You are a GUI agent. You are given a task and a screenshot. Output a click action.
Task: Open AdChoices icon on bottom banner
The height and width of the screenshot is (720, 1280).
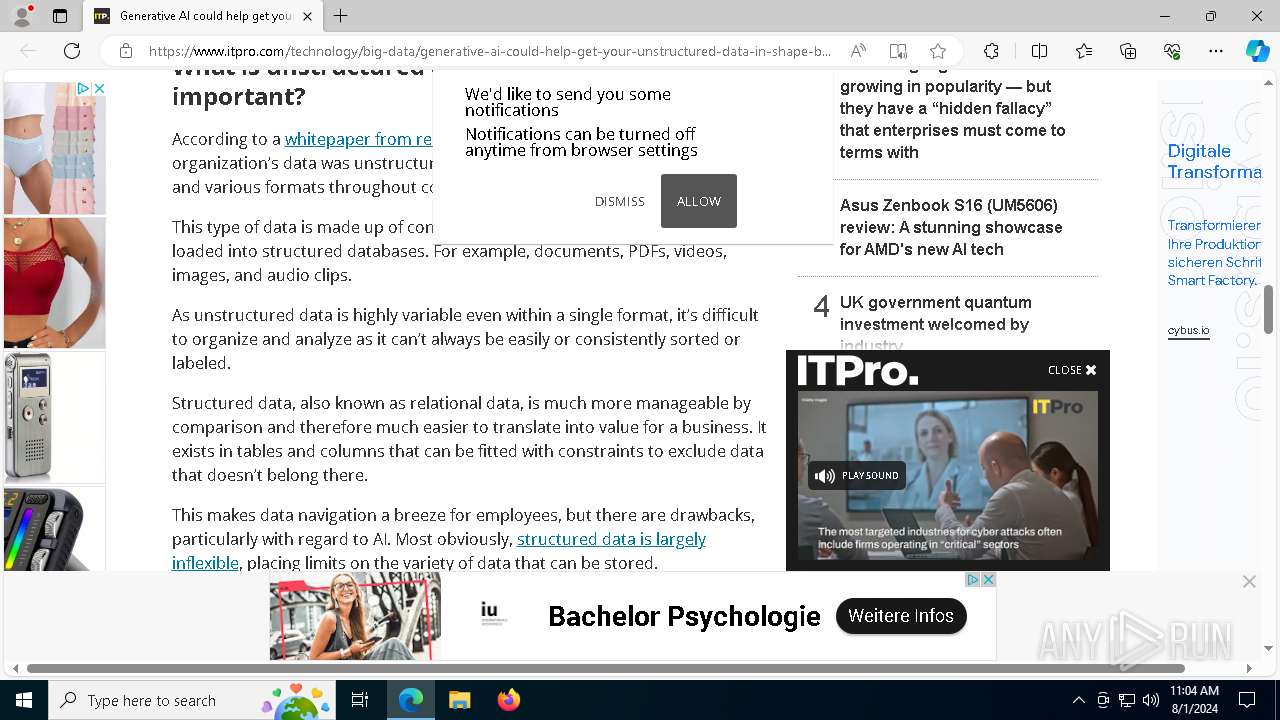point(972,580)
